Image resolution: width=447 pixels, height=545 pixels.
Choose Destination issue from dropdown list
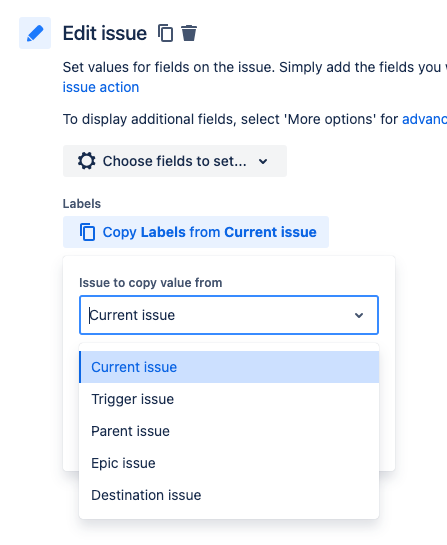click(x=229, y=495)
